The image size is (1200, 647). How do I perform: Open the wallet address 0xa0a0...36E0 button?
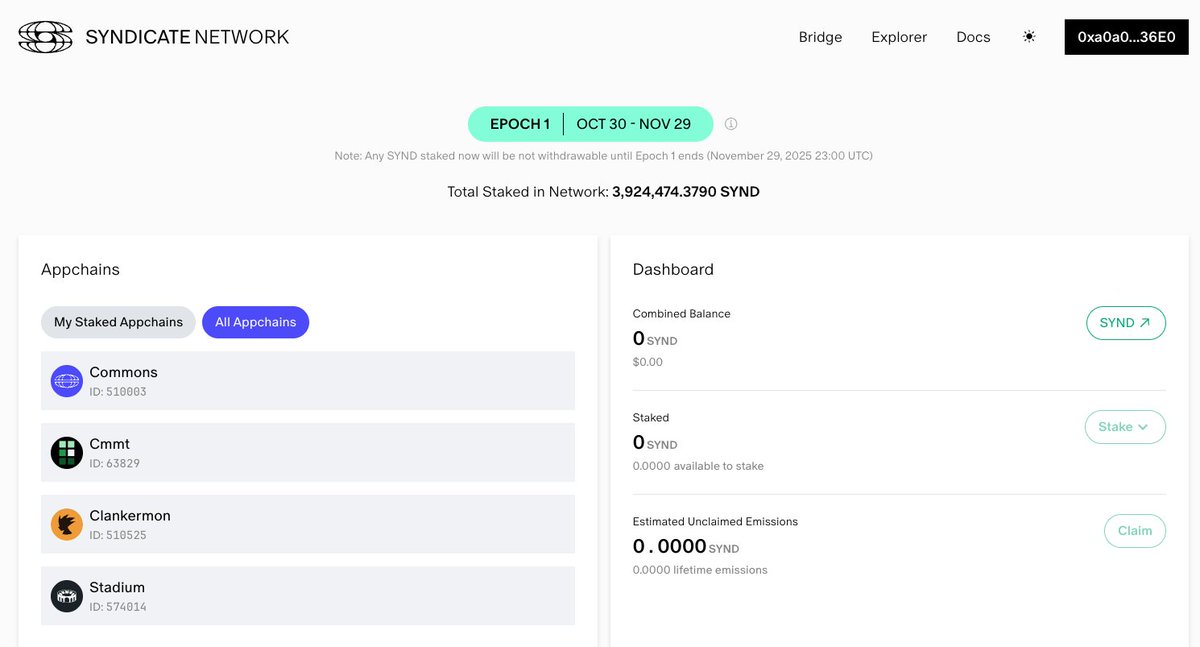click(1126, 37)
